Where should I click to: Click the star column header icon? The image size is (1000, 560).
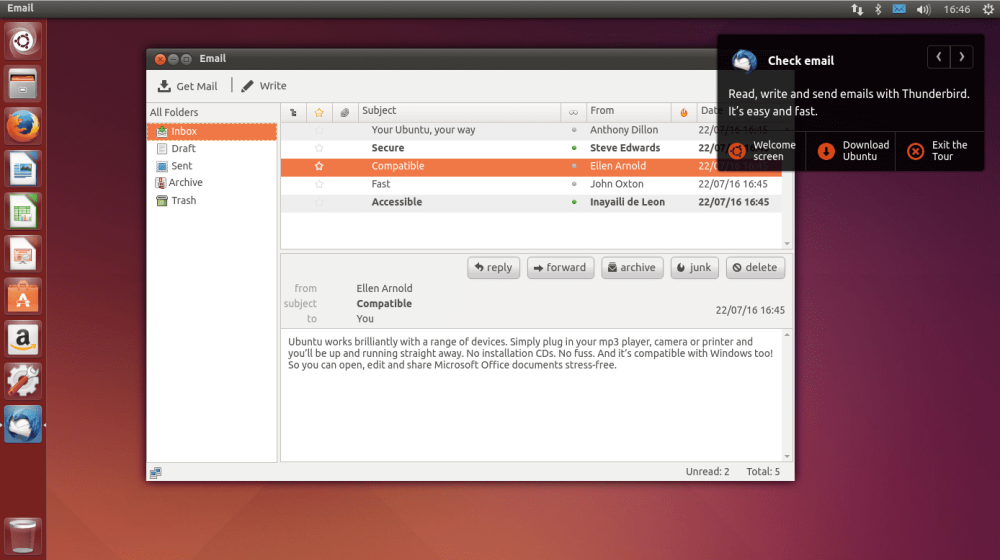click(319, 112)
